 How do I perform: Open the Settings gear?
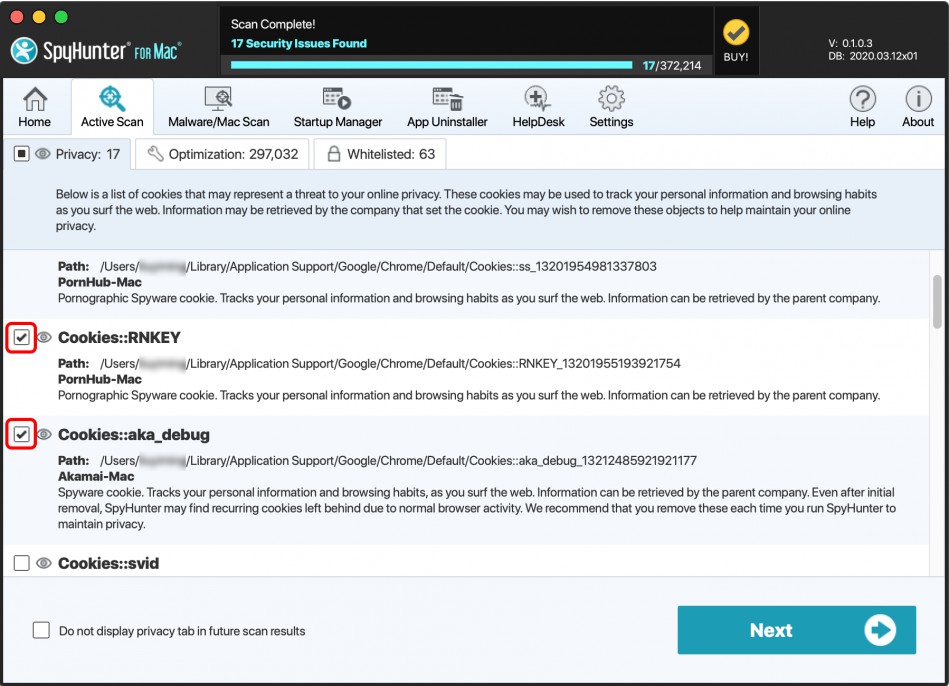(611, 107)
